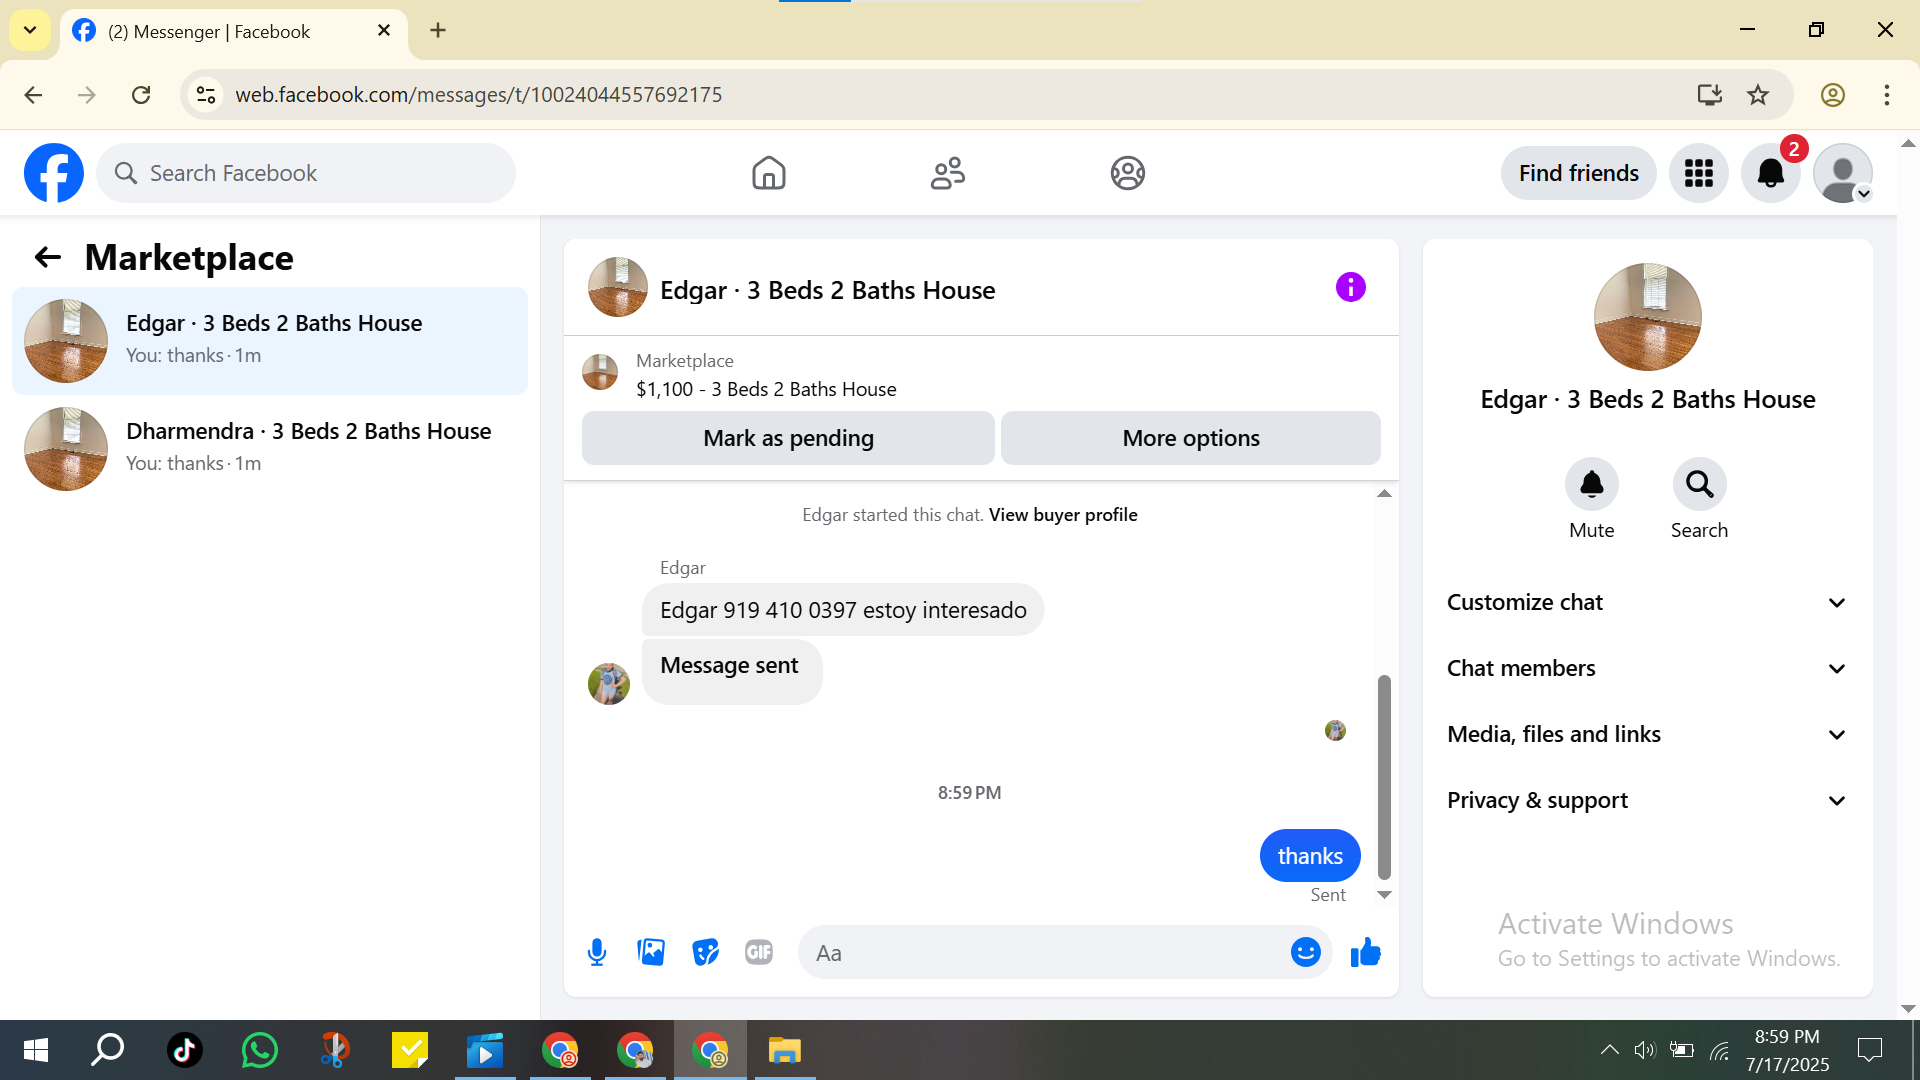Search in conversation magnifier icon

[x=1699, y=485]
